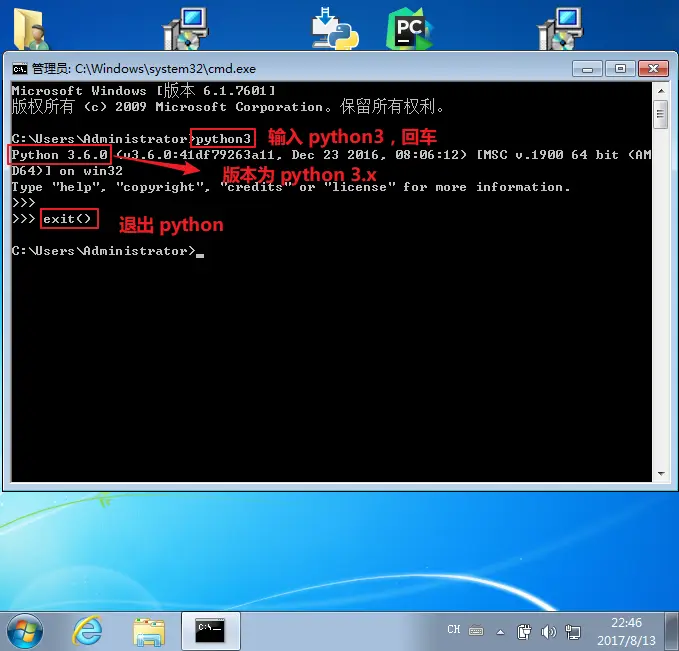Click the console scrollbar thumb
679x651 pixels.
660,114
